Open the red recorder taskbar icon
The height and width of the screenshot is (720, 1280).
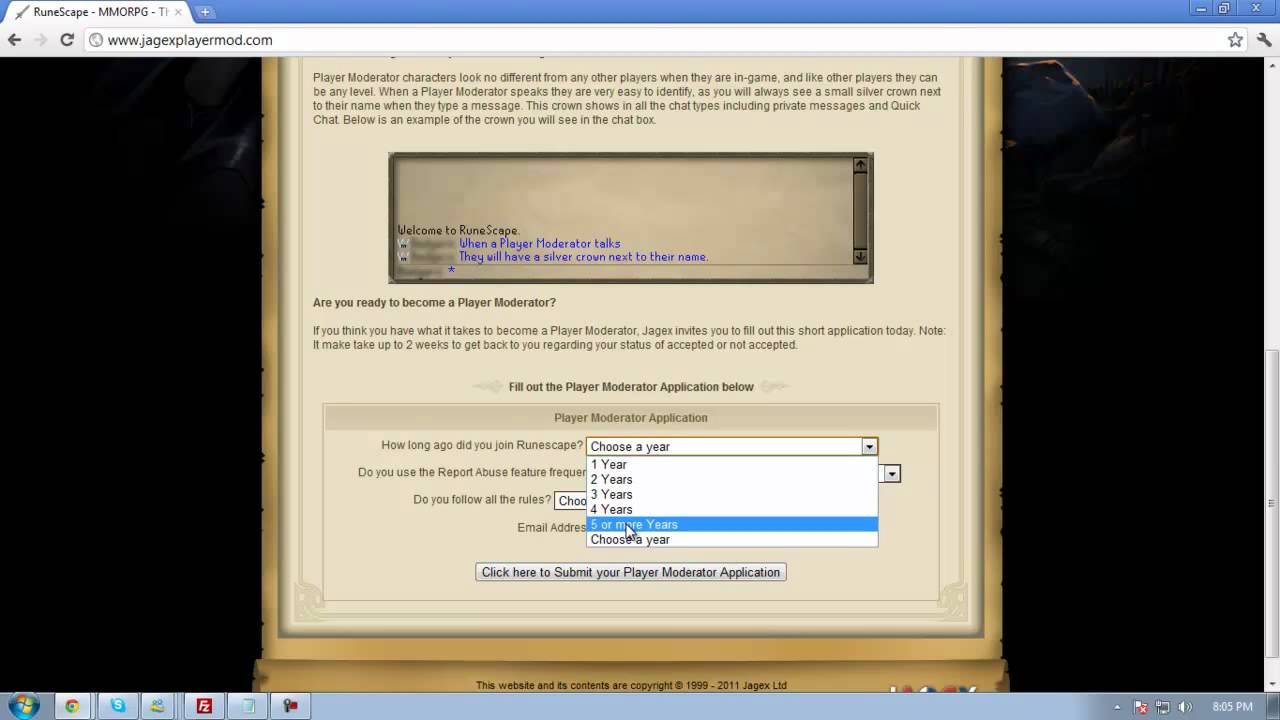290,706
